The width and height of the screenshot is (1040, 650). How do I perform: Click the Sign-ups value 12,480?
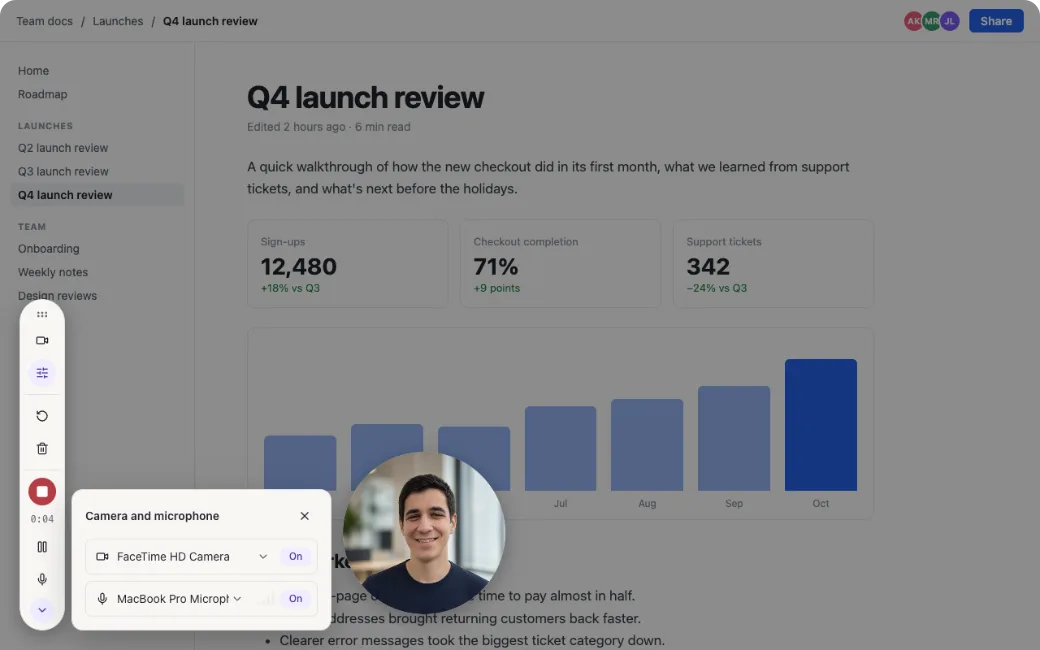[x=298, y=267]
